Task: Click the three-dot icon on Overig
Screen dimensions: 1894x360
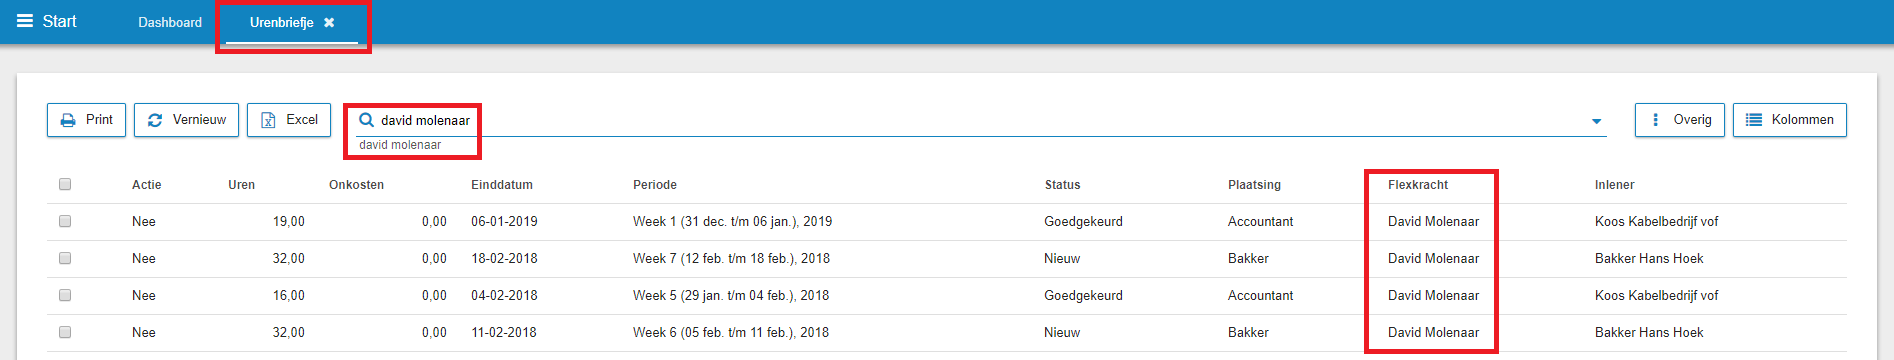Action: [1655, 120]
